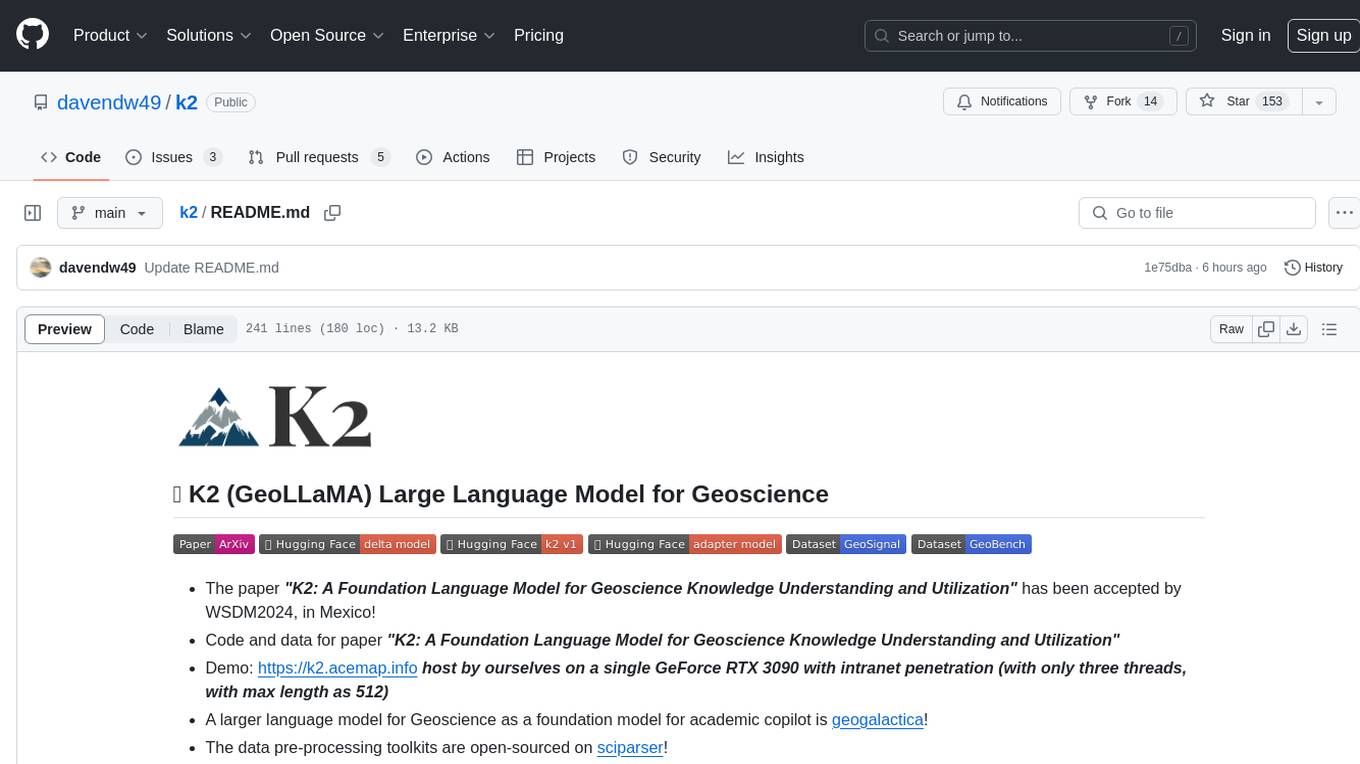Copy the README.md file path
The height and width of the screenshot is (764, 1360).
pyautogui.click(x=333, y=213)
